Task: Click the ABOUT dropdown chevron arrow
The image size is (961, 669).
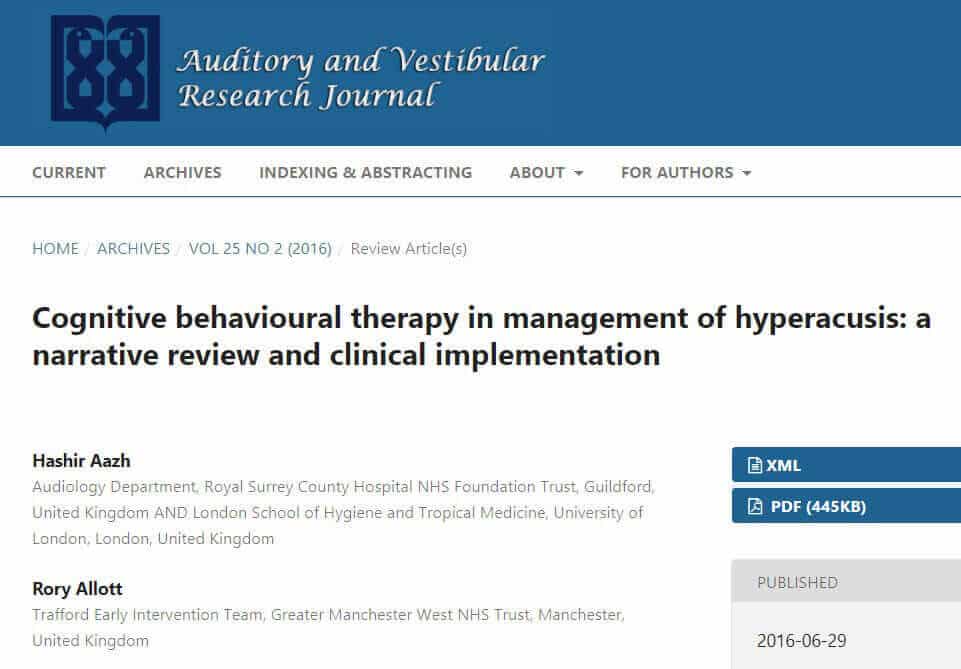Action: [x=576, y=173]
